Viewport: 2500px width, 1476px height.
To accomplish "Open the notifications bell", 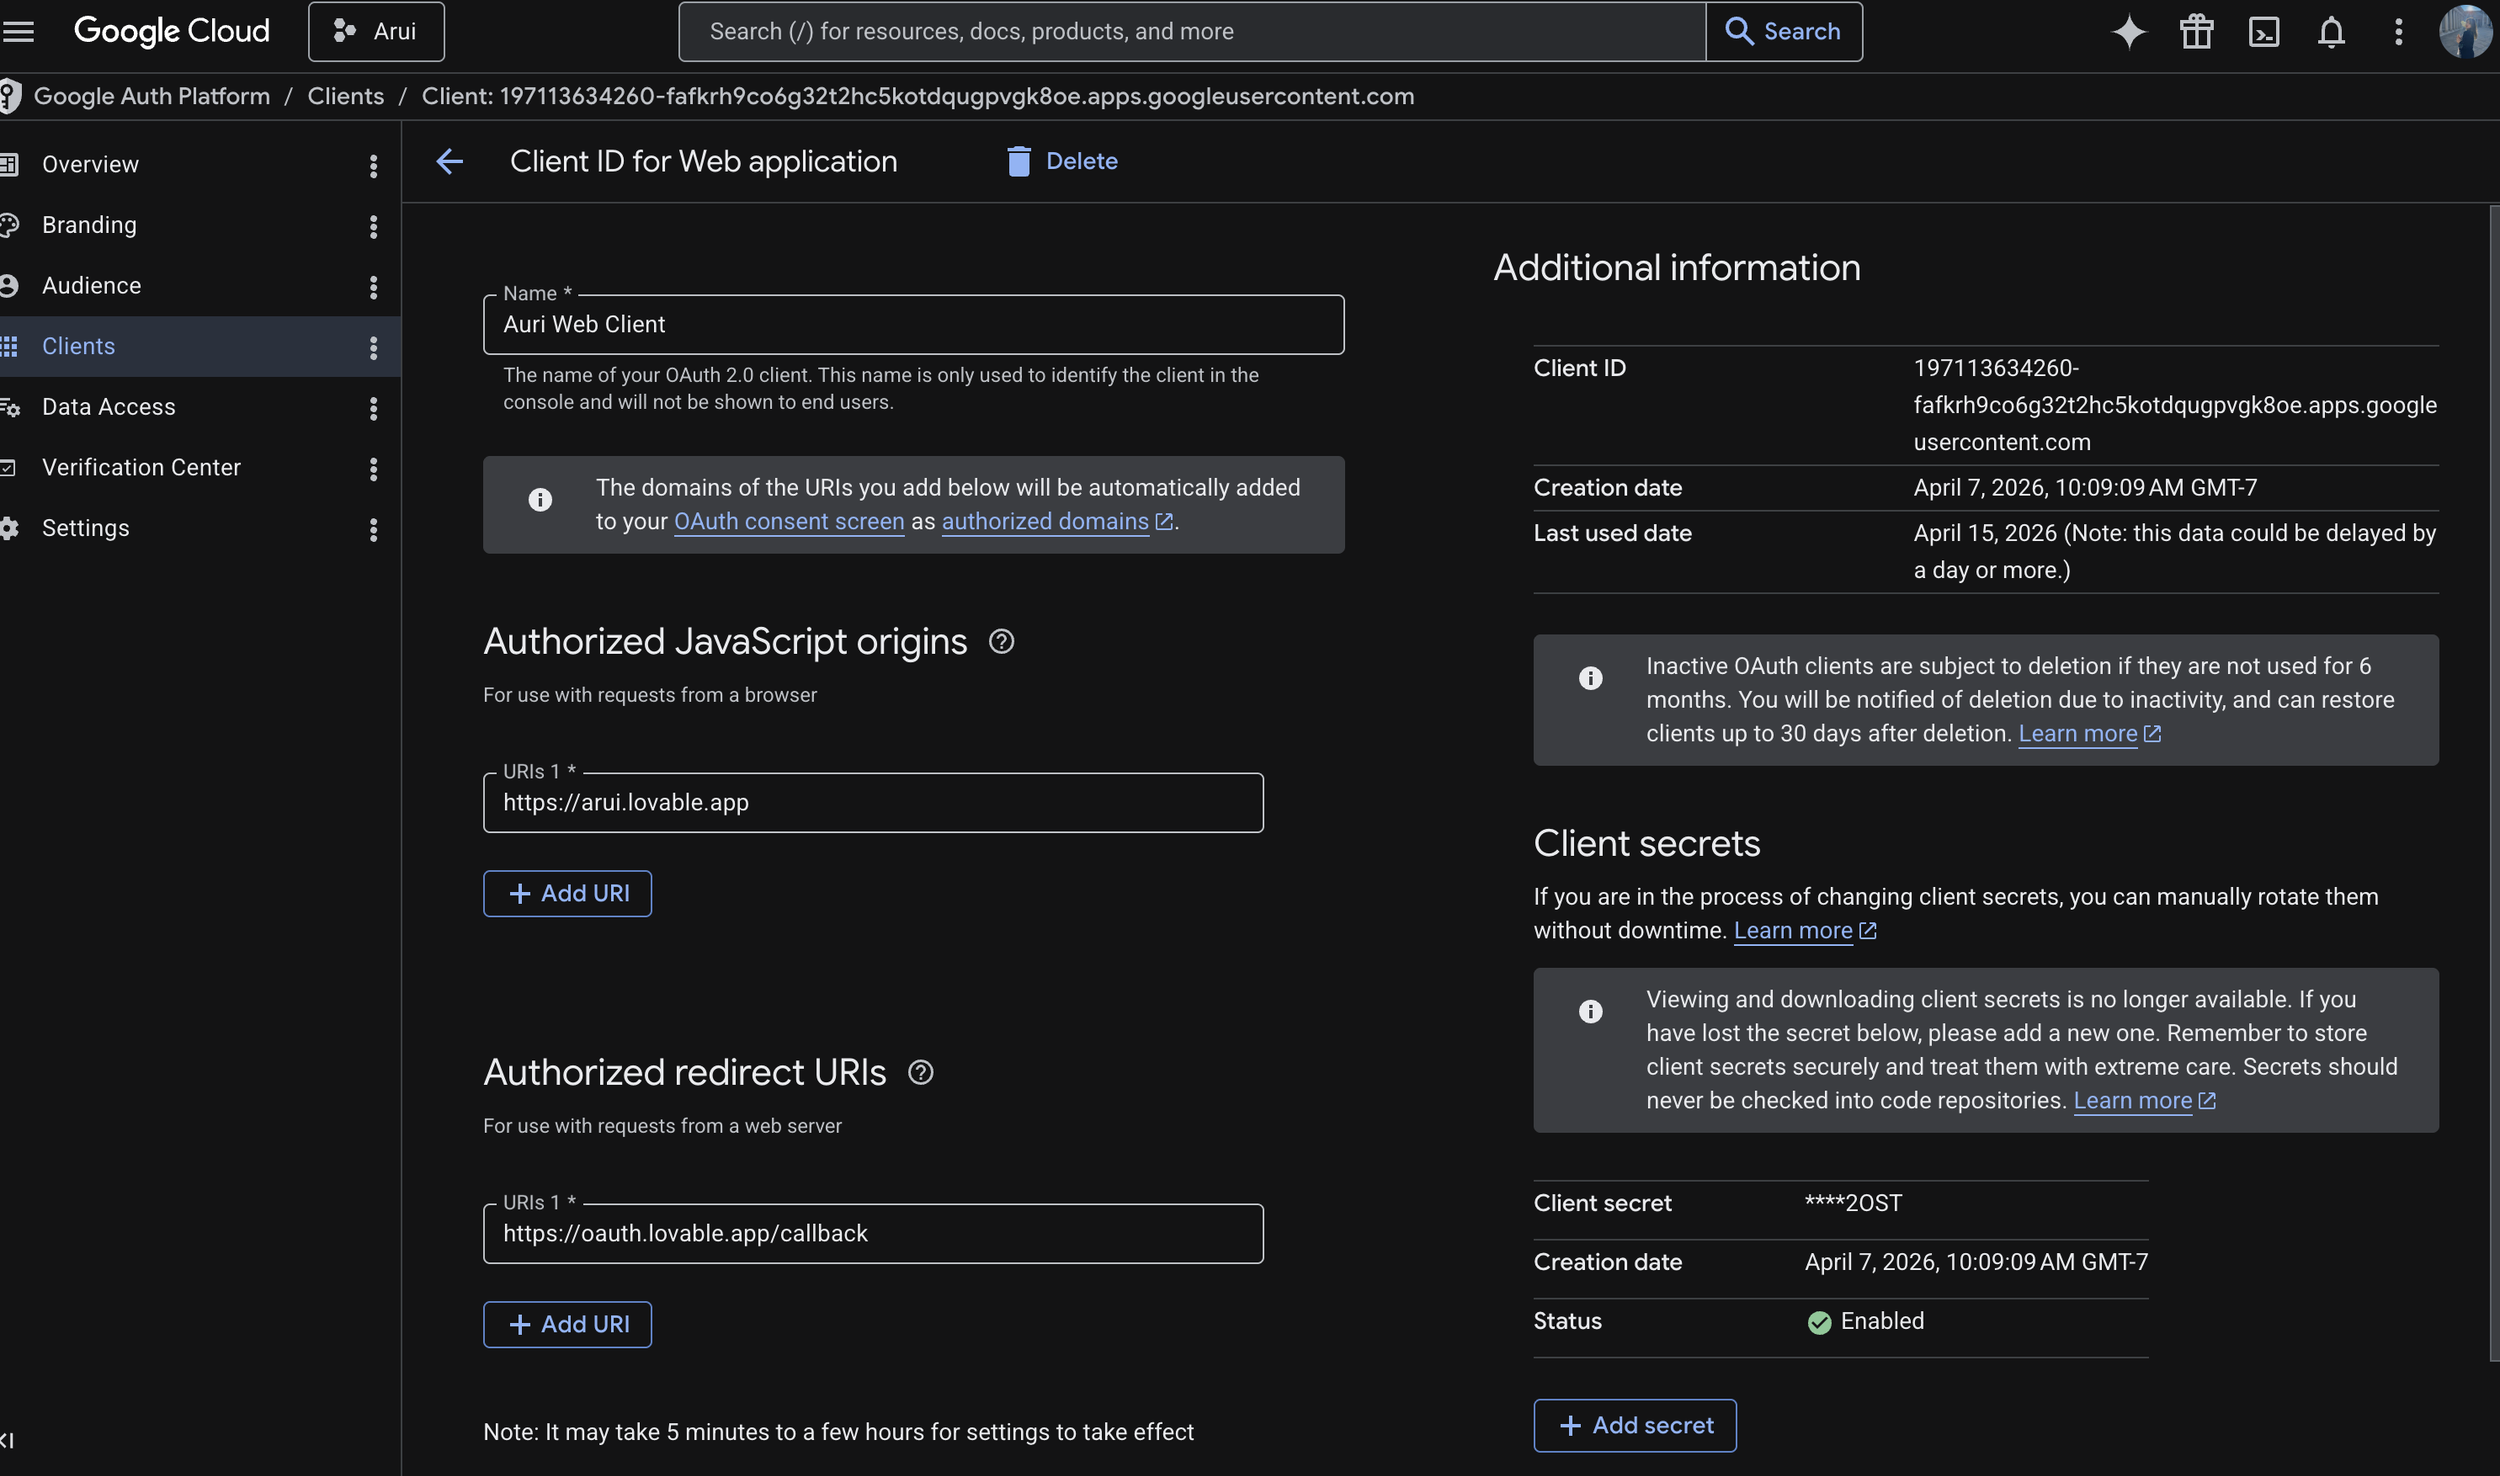I will point(2331,32).
